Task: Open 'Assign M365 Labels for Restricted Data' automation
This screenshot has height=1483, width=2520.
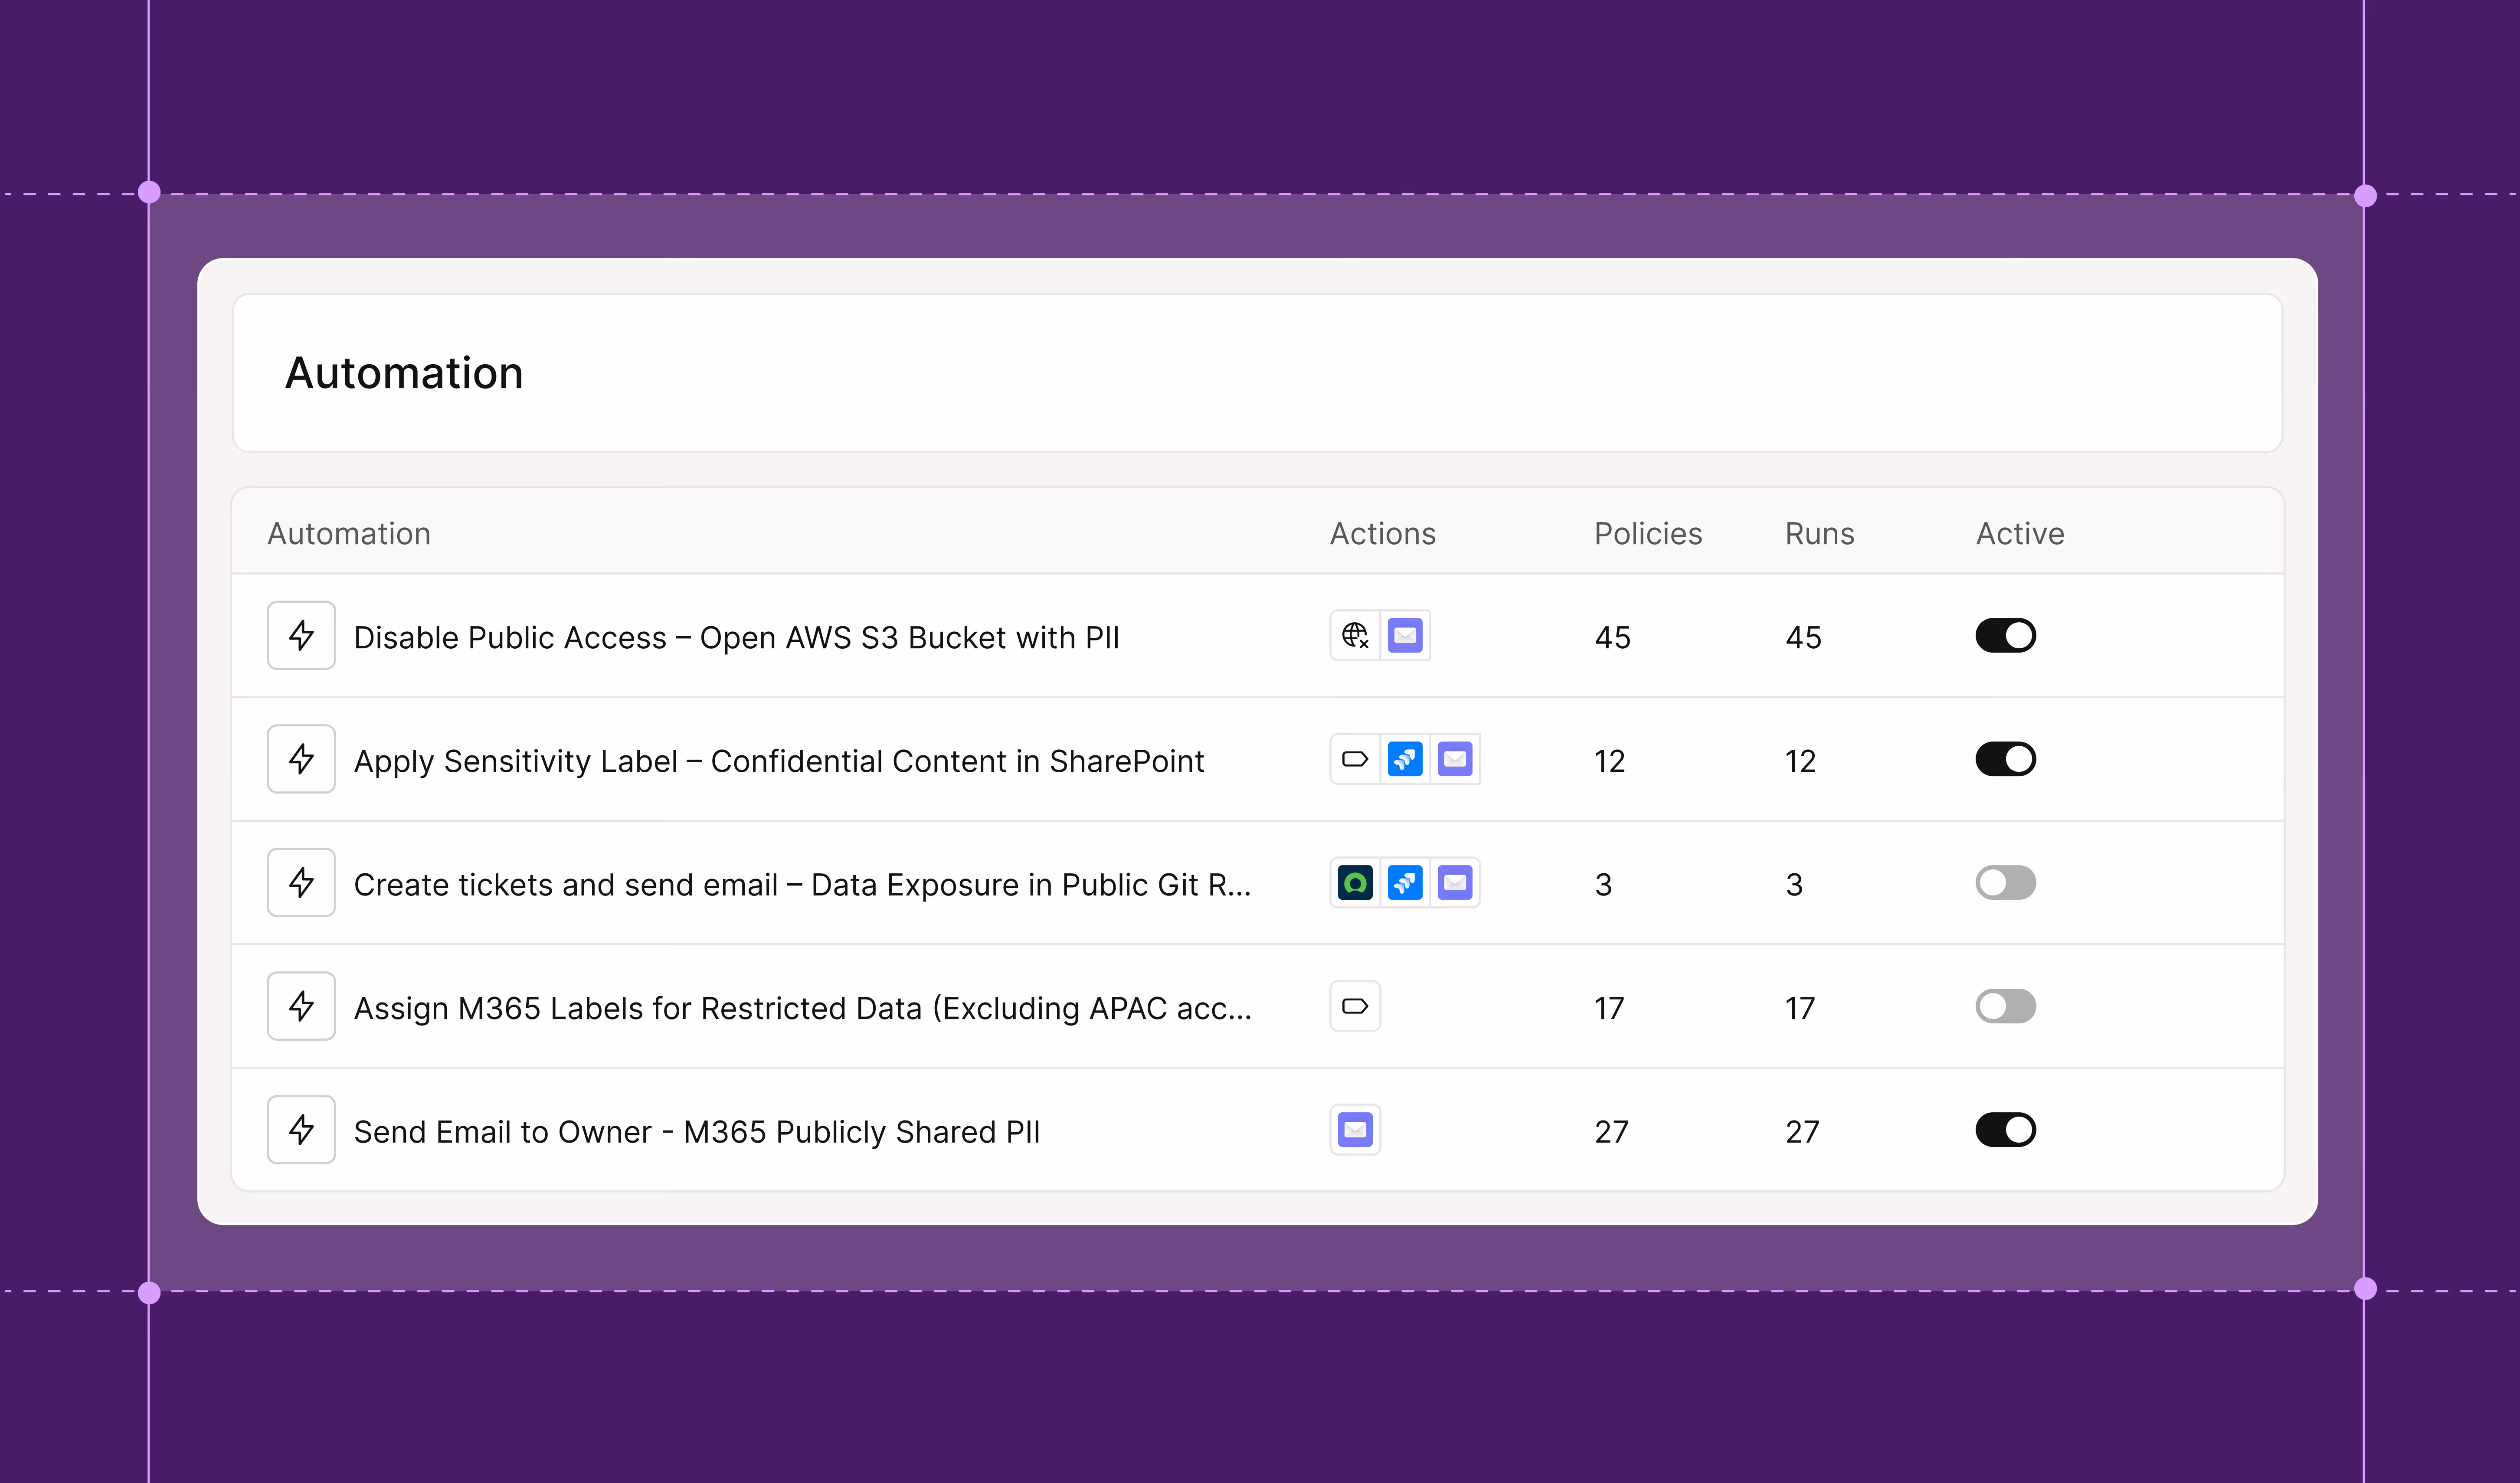Action: click(802, 1008)
